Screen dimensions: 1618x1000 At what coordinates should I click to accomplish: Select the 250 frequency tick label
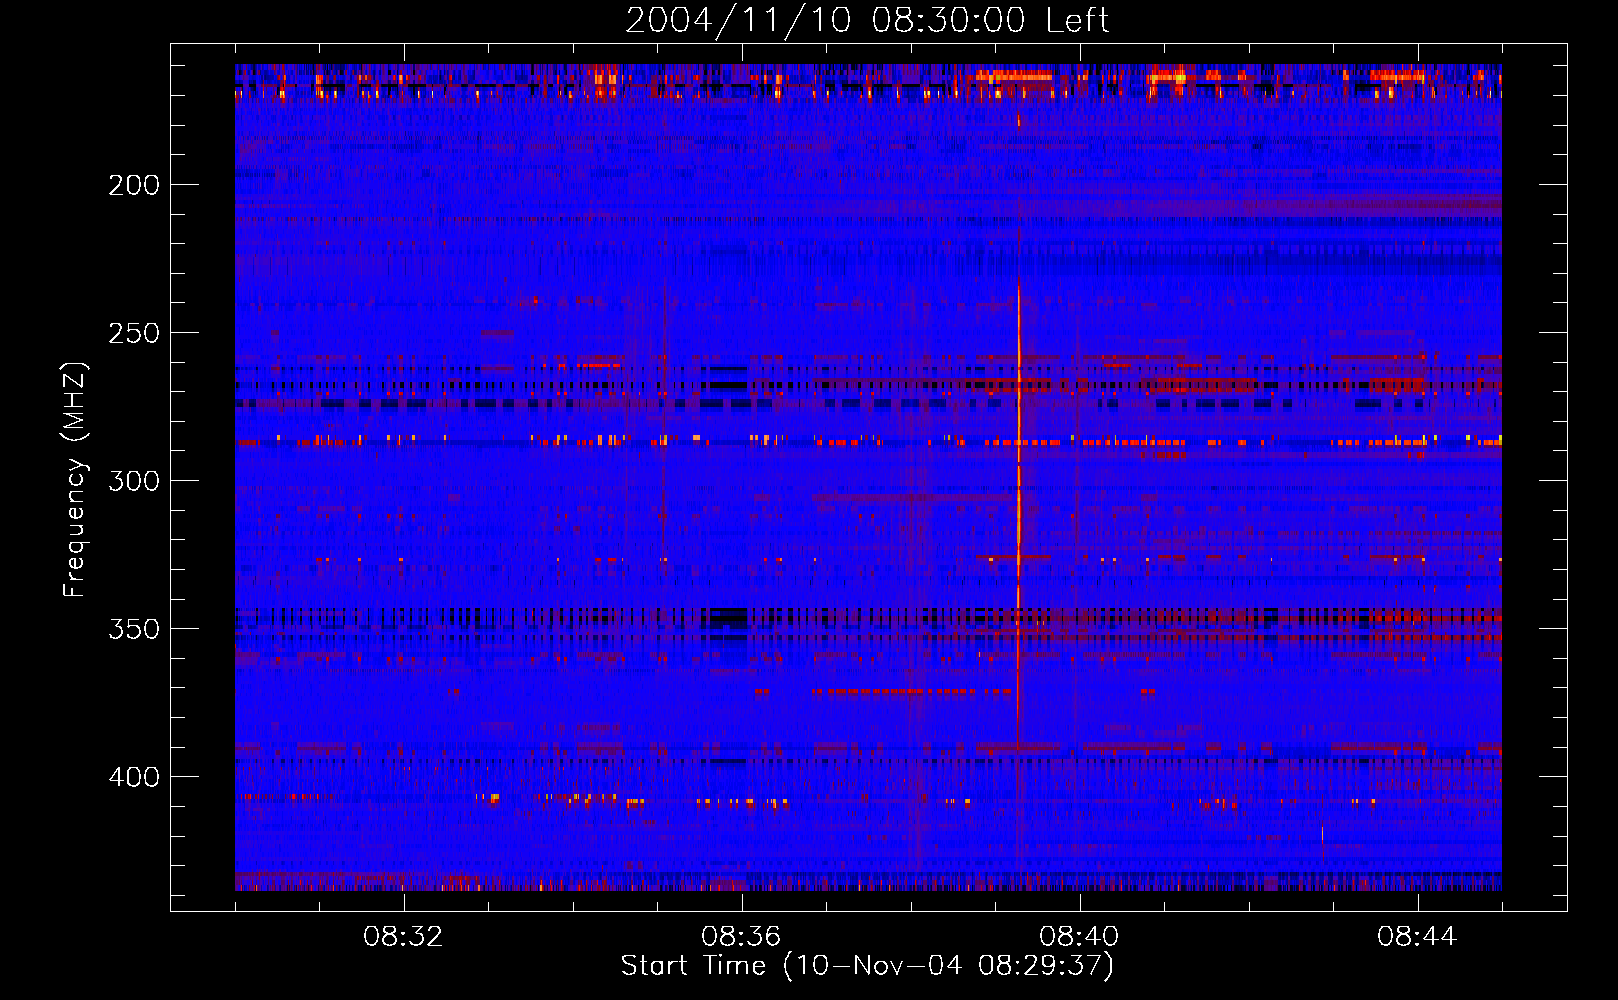click(x=134, y=333)
